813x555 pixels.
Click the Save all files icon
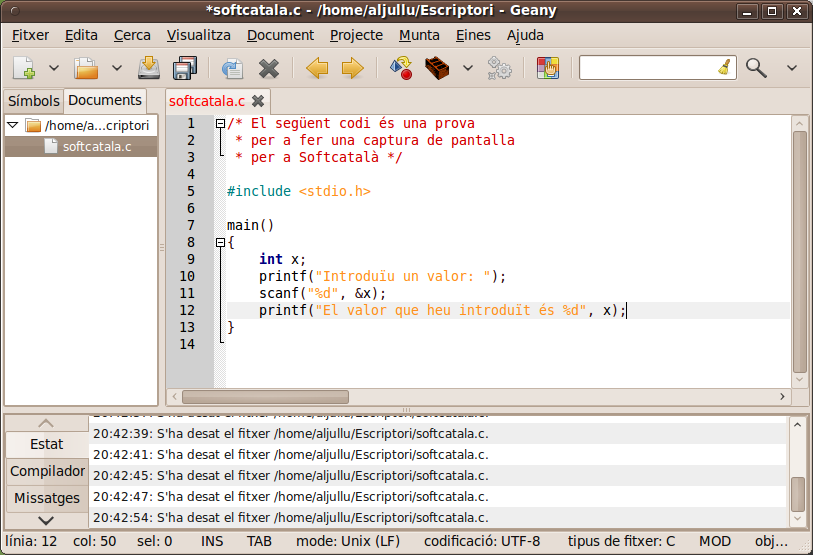[184, 68]
